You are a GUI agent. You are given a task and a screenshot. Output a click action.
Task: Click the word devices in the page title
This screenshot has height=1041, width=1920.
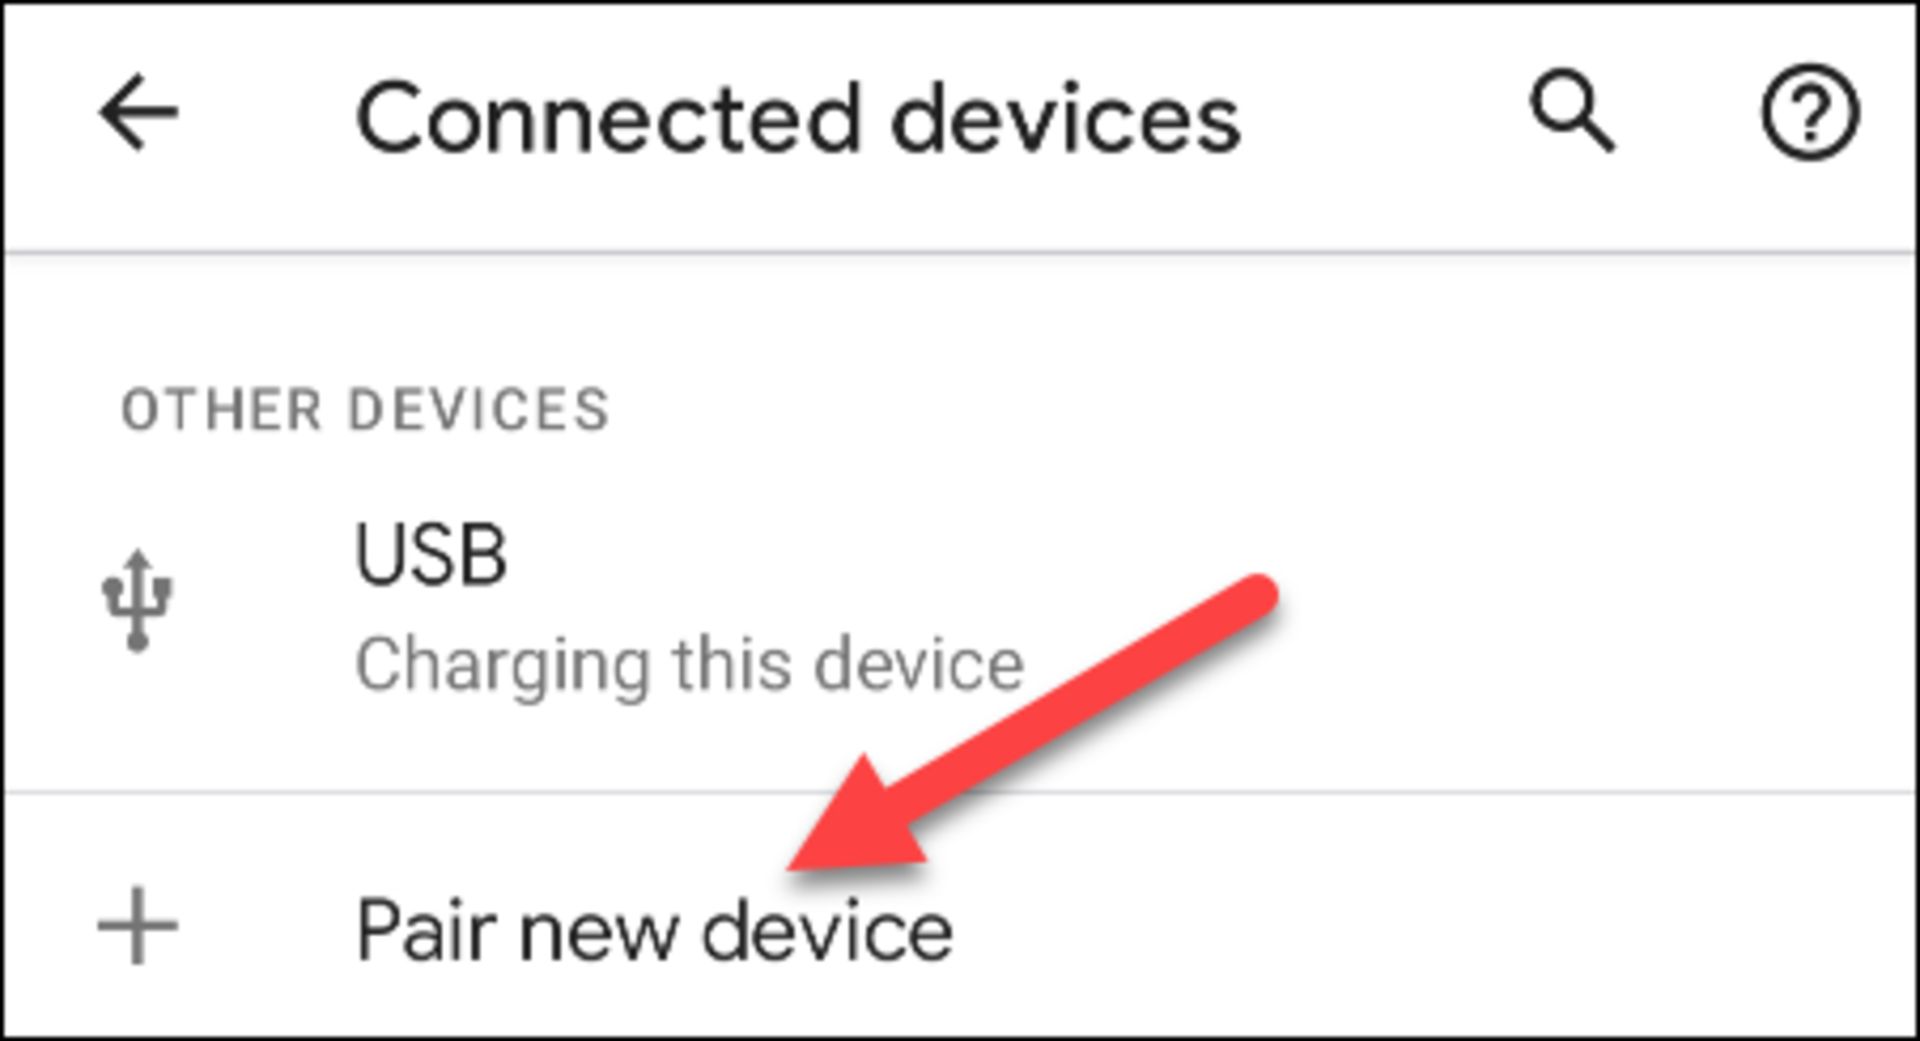(1065, 119)
